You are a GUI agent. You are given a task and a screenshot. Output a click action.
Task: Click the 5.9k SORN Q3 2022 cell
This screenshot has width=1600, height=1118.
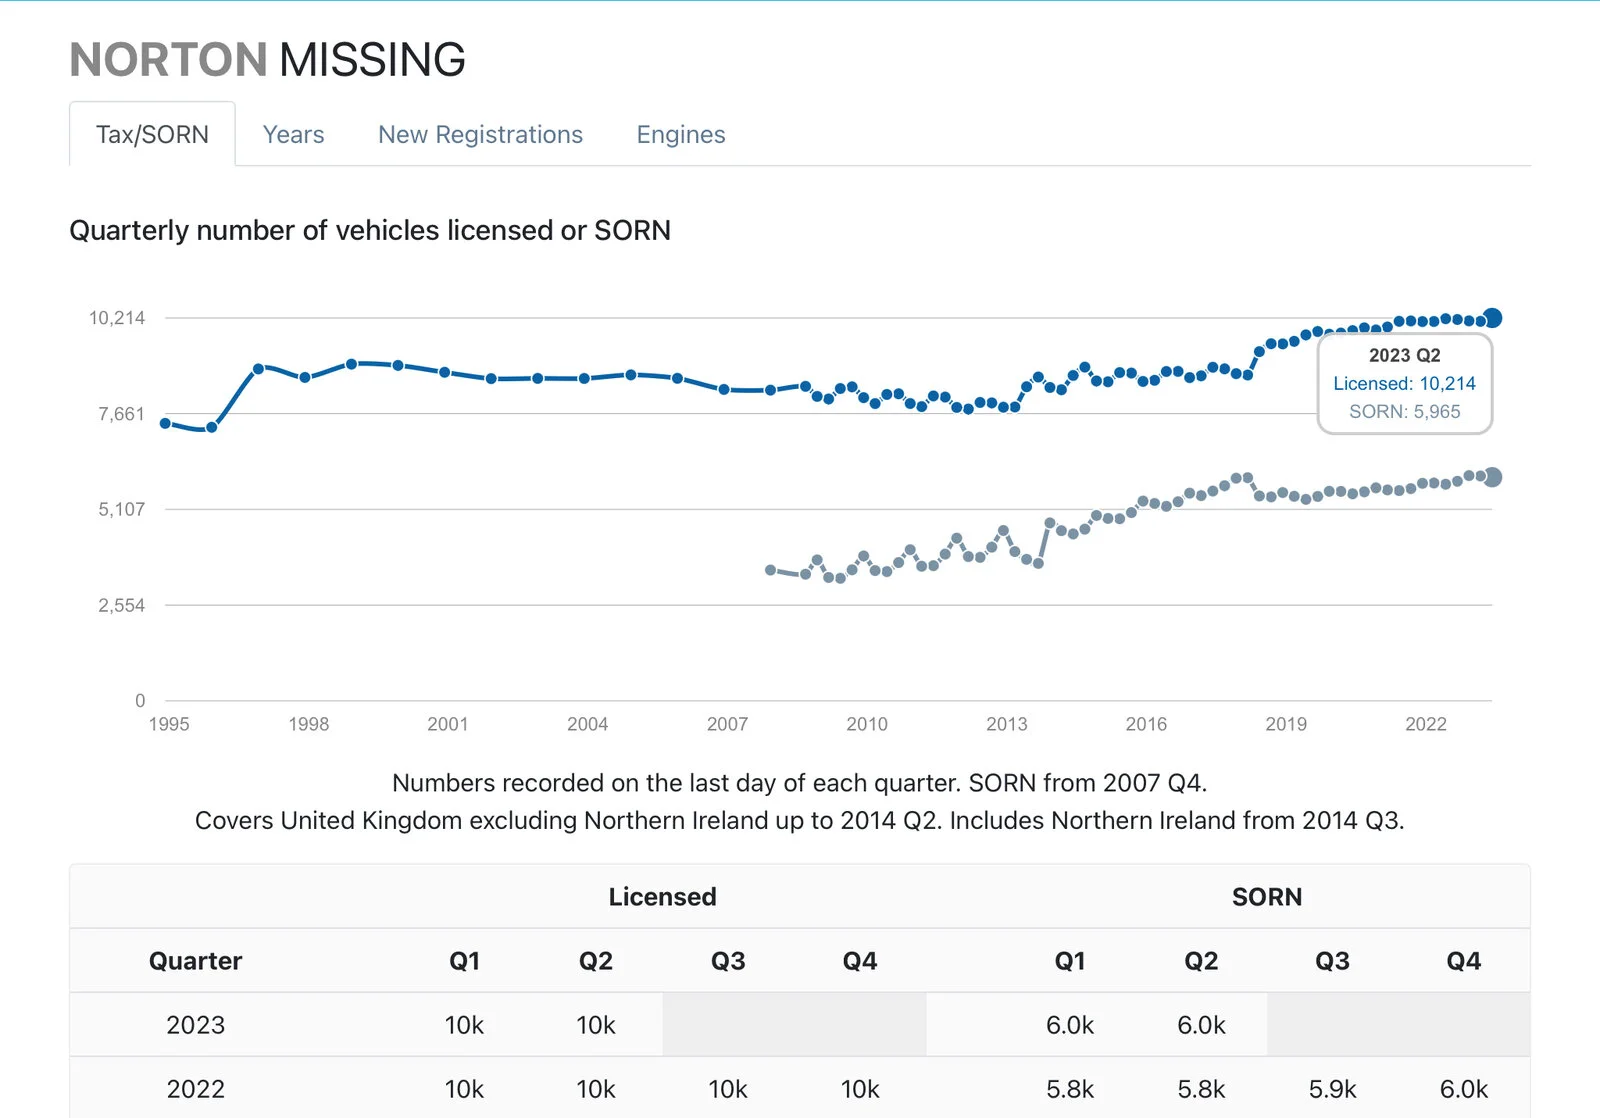1332,1089
